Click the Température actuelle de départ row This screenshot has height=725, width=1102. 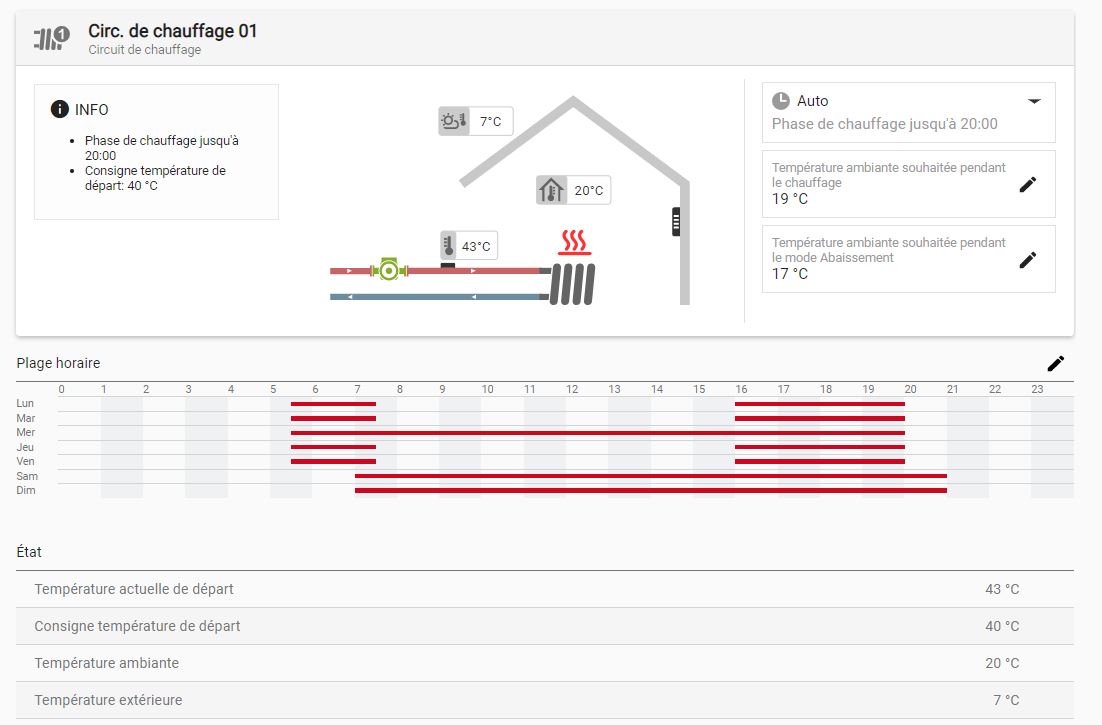click(x=545, y=589)
